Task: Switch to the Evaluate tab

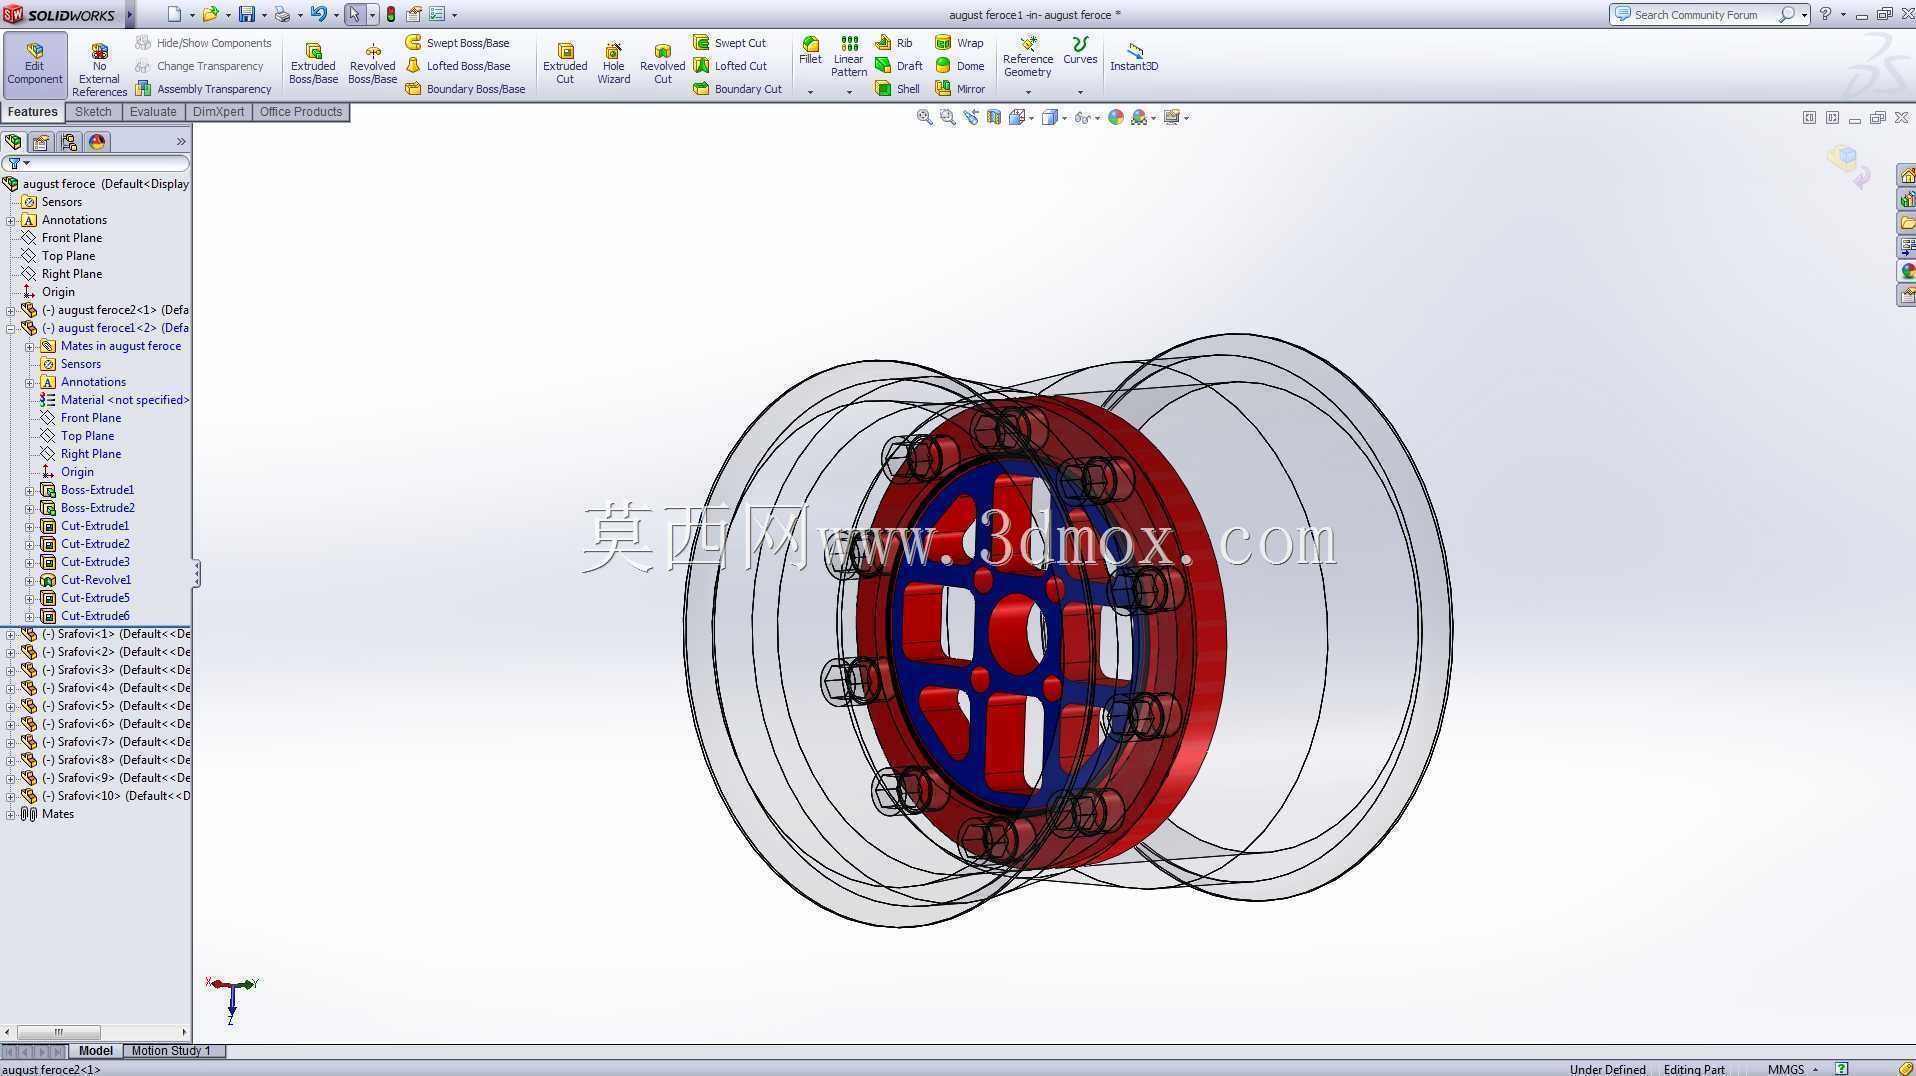Action: click(x=152, y=112)
